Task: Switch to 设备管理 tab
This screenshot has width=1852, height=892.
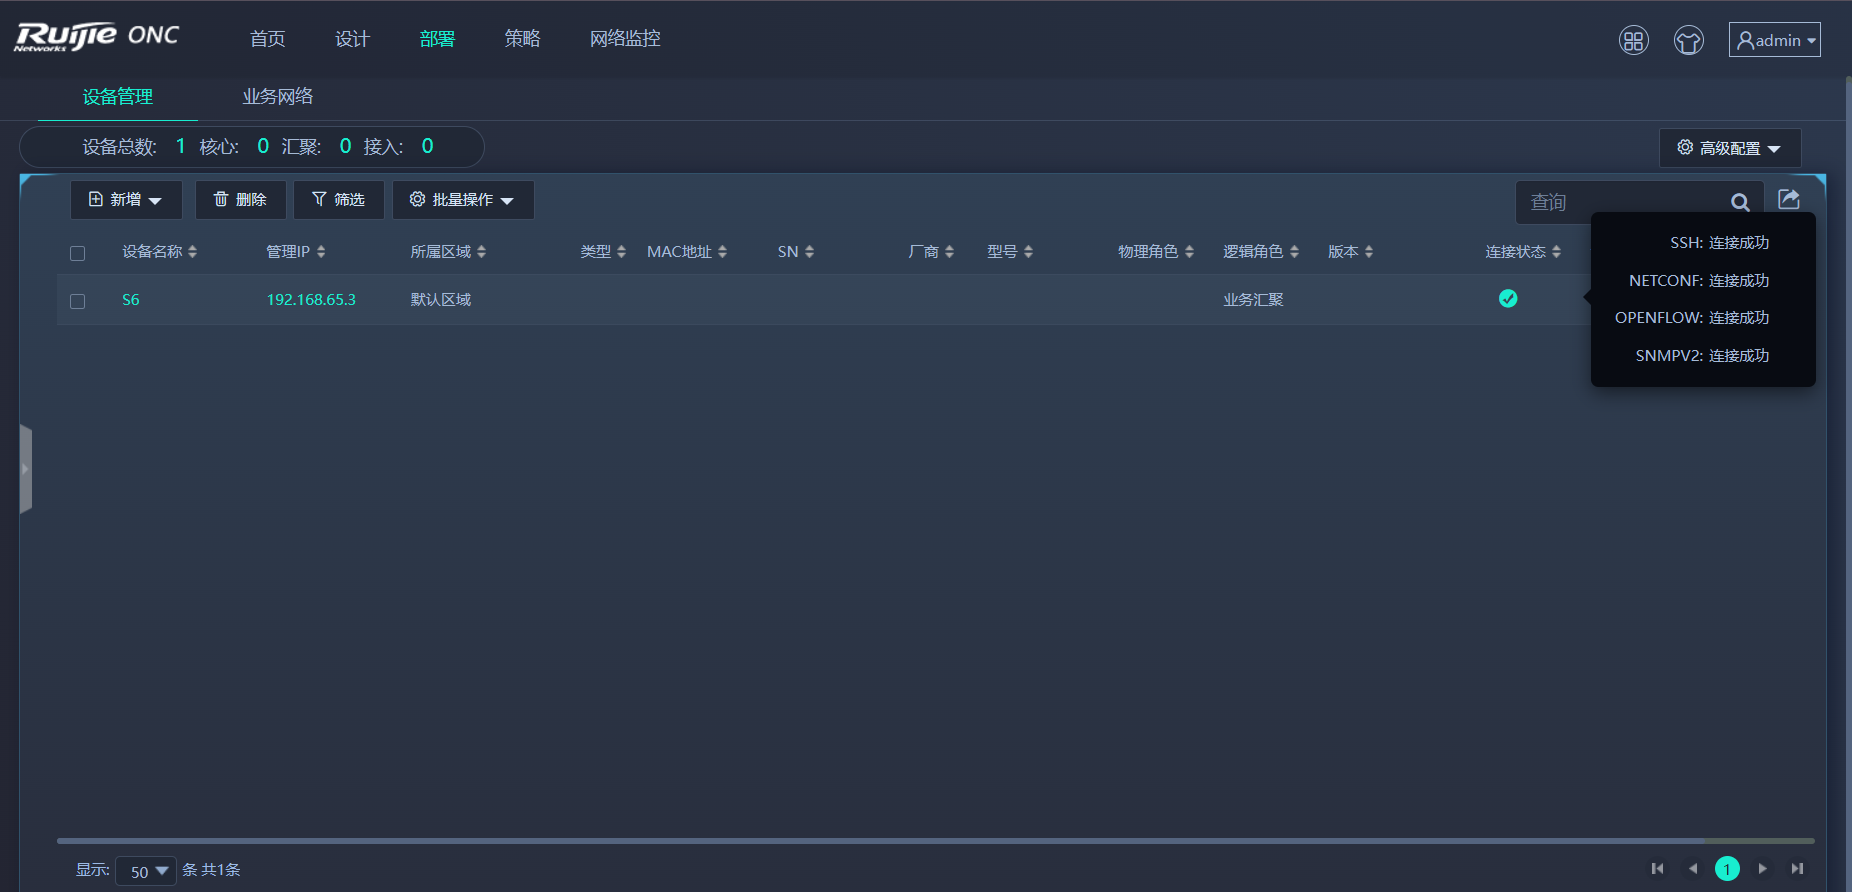Action: click(117, 97)
